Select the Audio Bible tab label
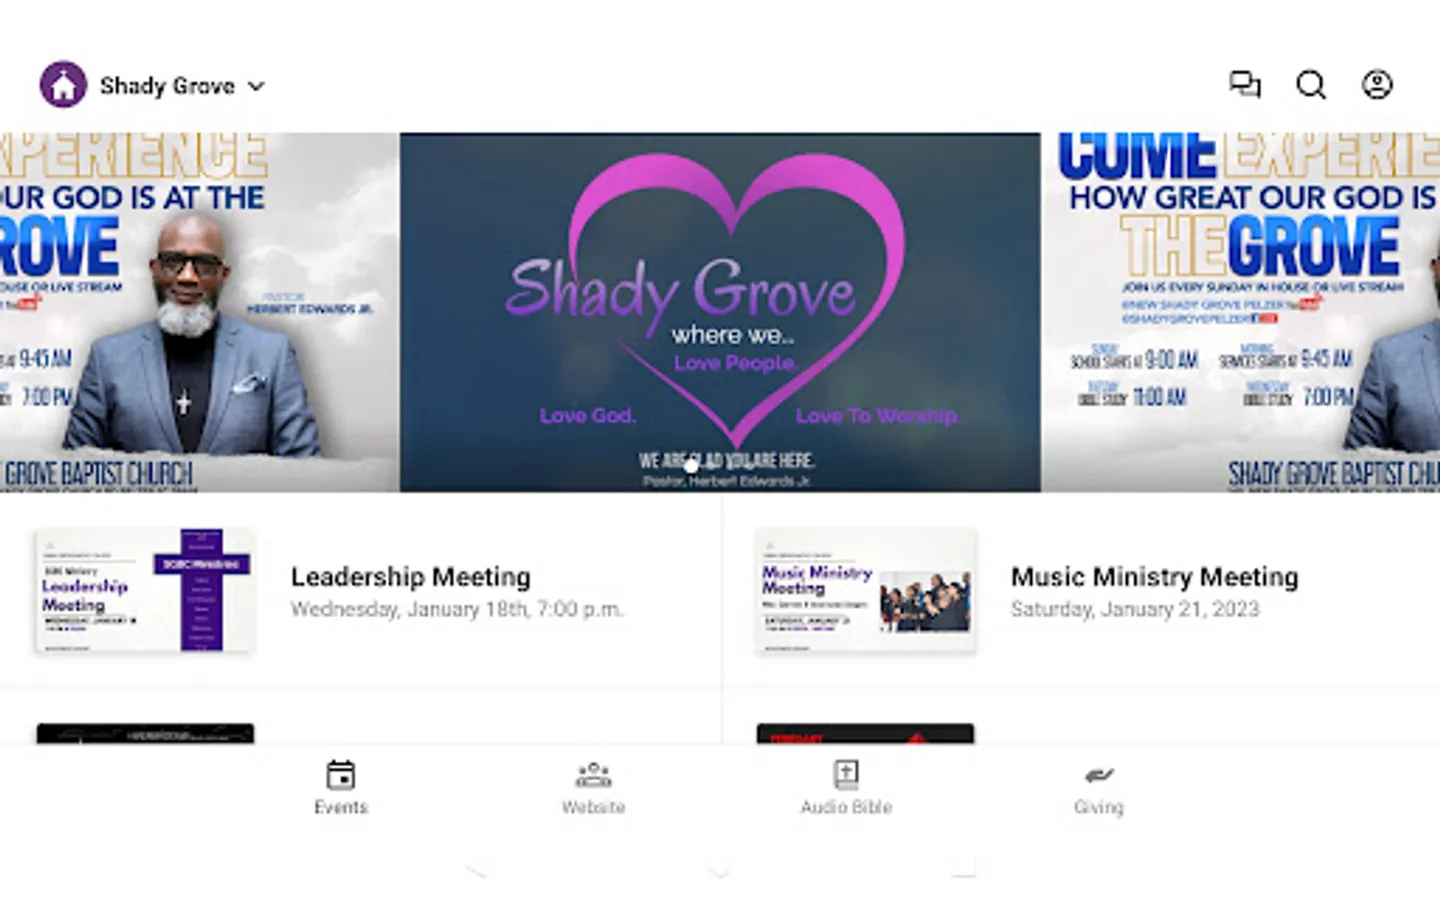The height and width of the screenshot is (900, 1440). pos(846,807)
